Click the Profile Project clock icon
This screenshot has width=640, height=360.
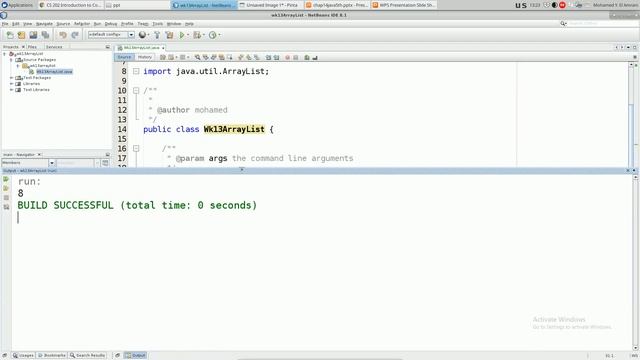(x=212, y=35)
